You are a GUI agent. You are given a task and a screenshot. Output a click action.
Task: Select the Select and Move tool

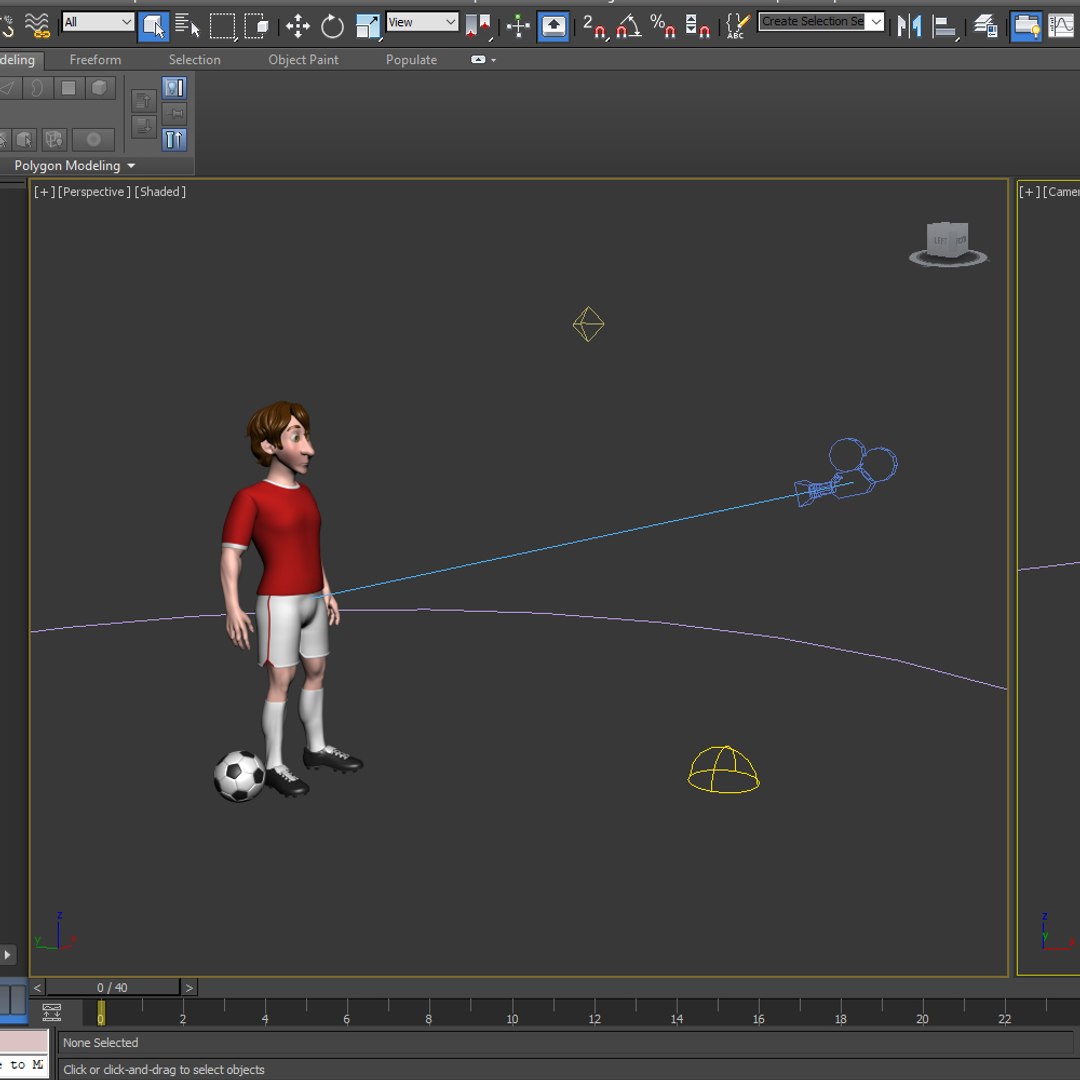(x=298, y=26)
